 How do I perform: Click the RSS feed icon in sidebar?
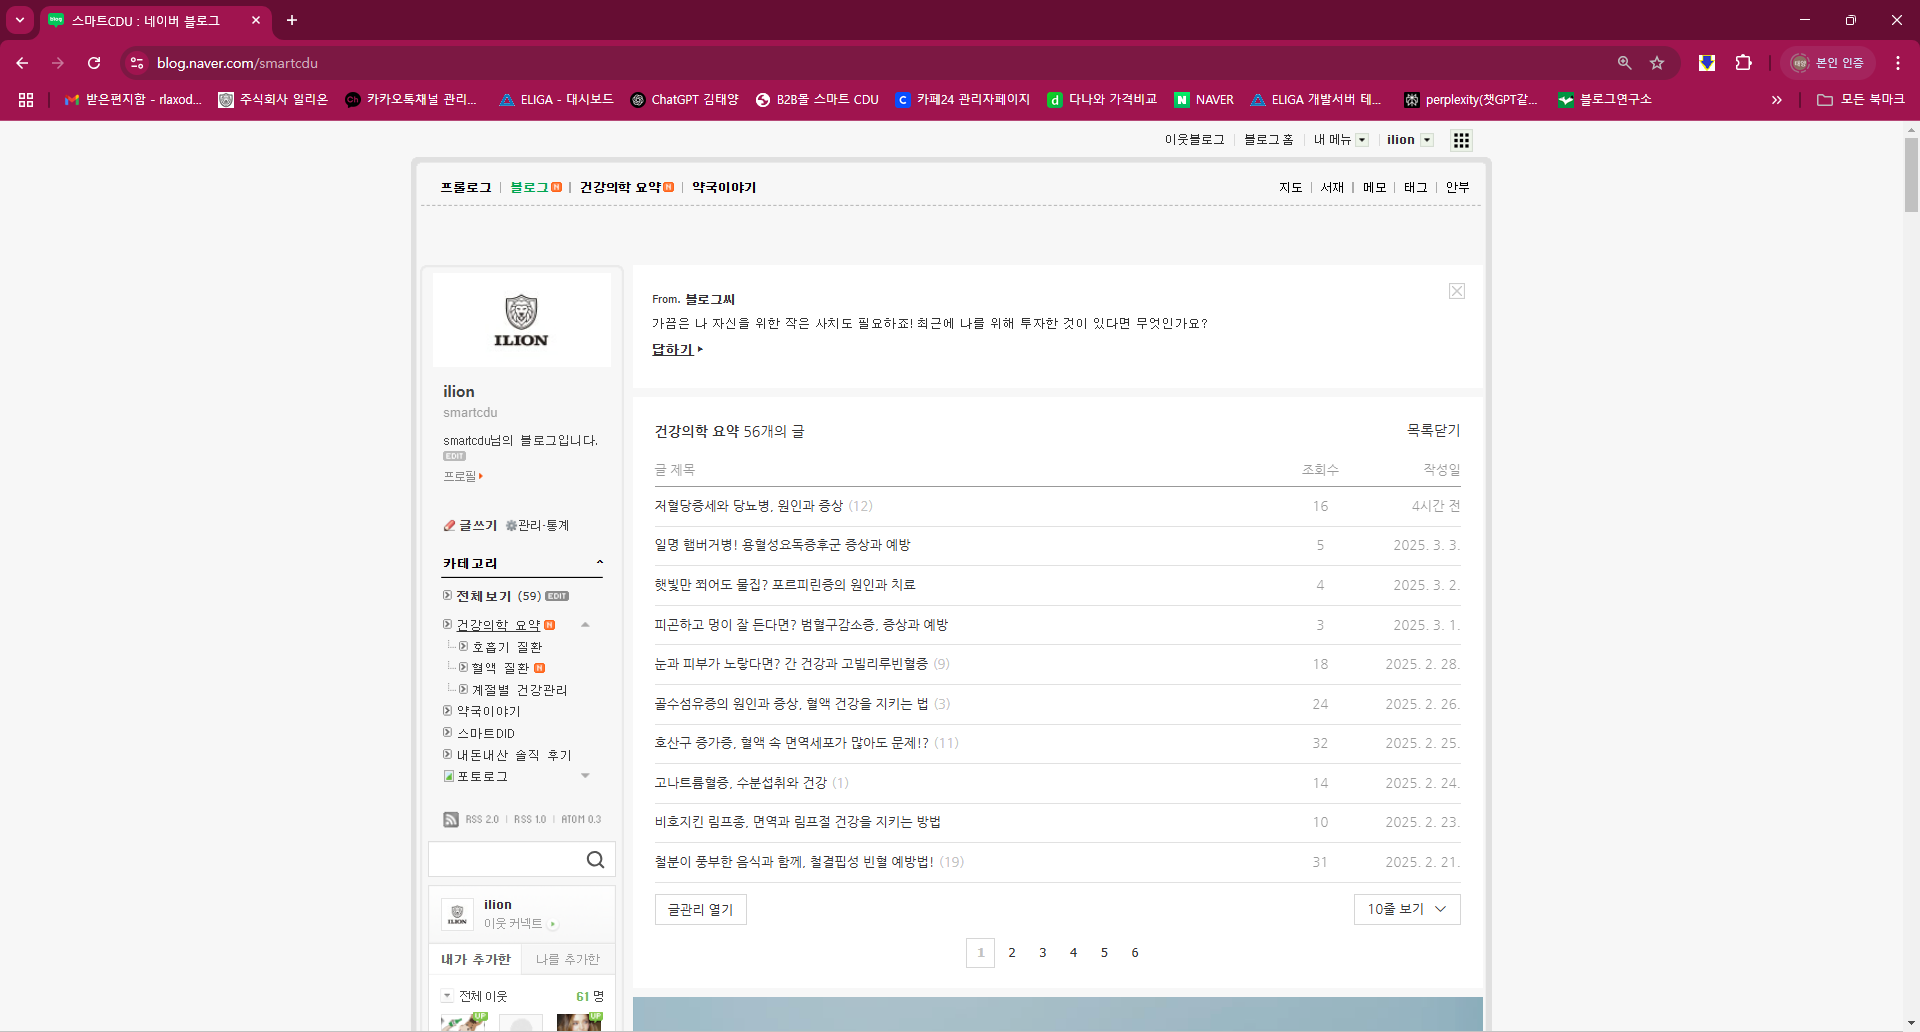click(x=451, y=820)
